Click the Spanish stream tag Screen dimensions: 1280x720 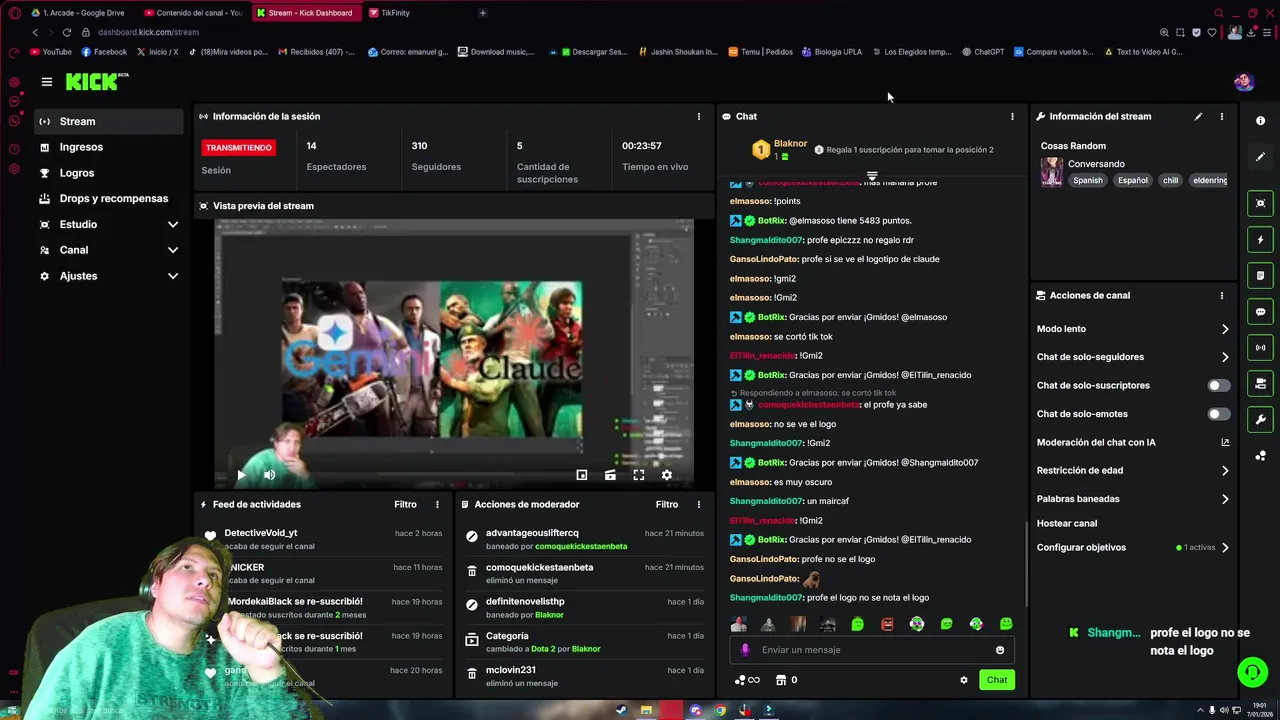pos(1088,181)
